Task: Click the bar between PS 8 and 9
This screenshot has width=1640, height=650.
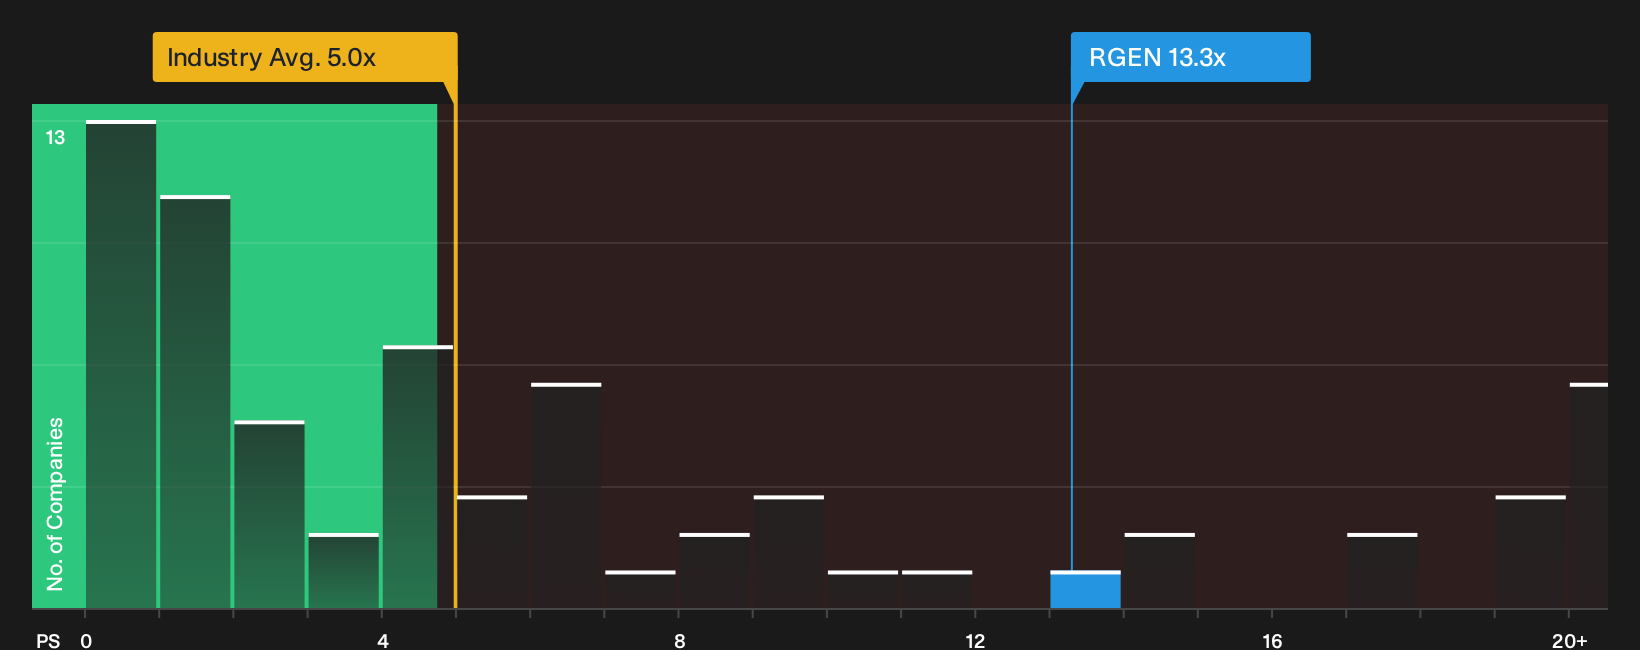Action: tap(714, 571)
